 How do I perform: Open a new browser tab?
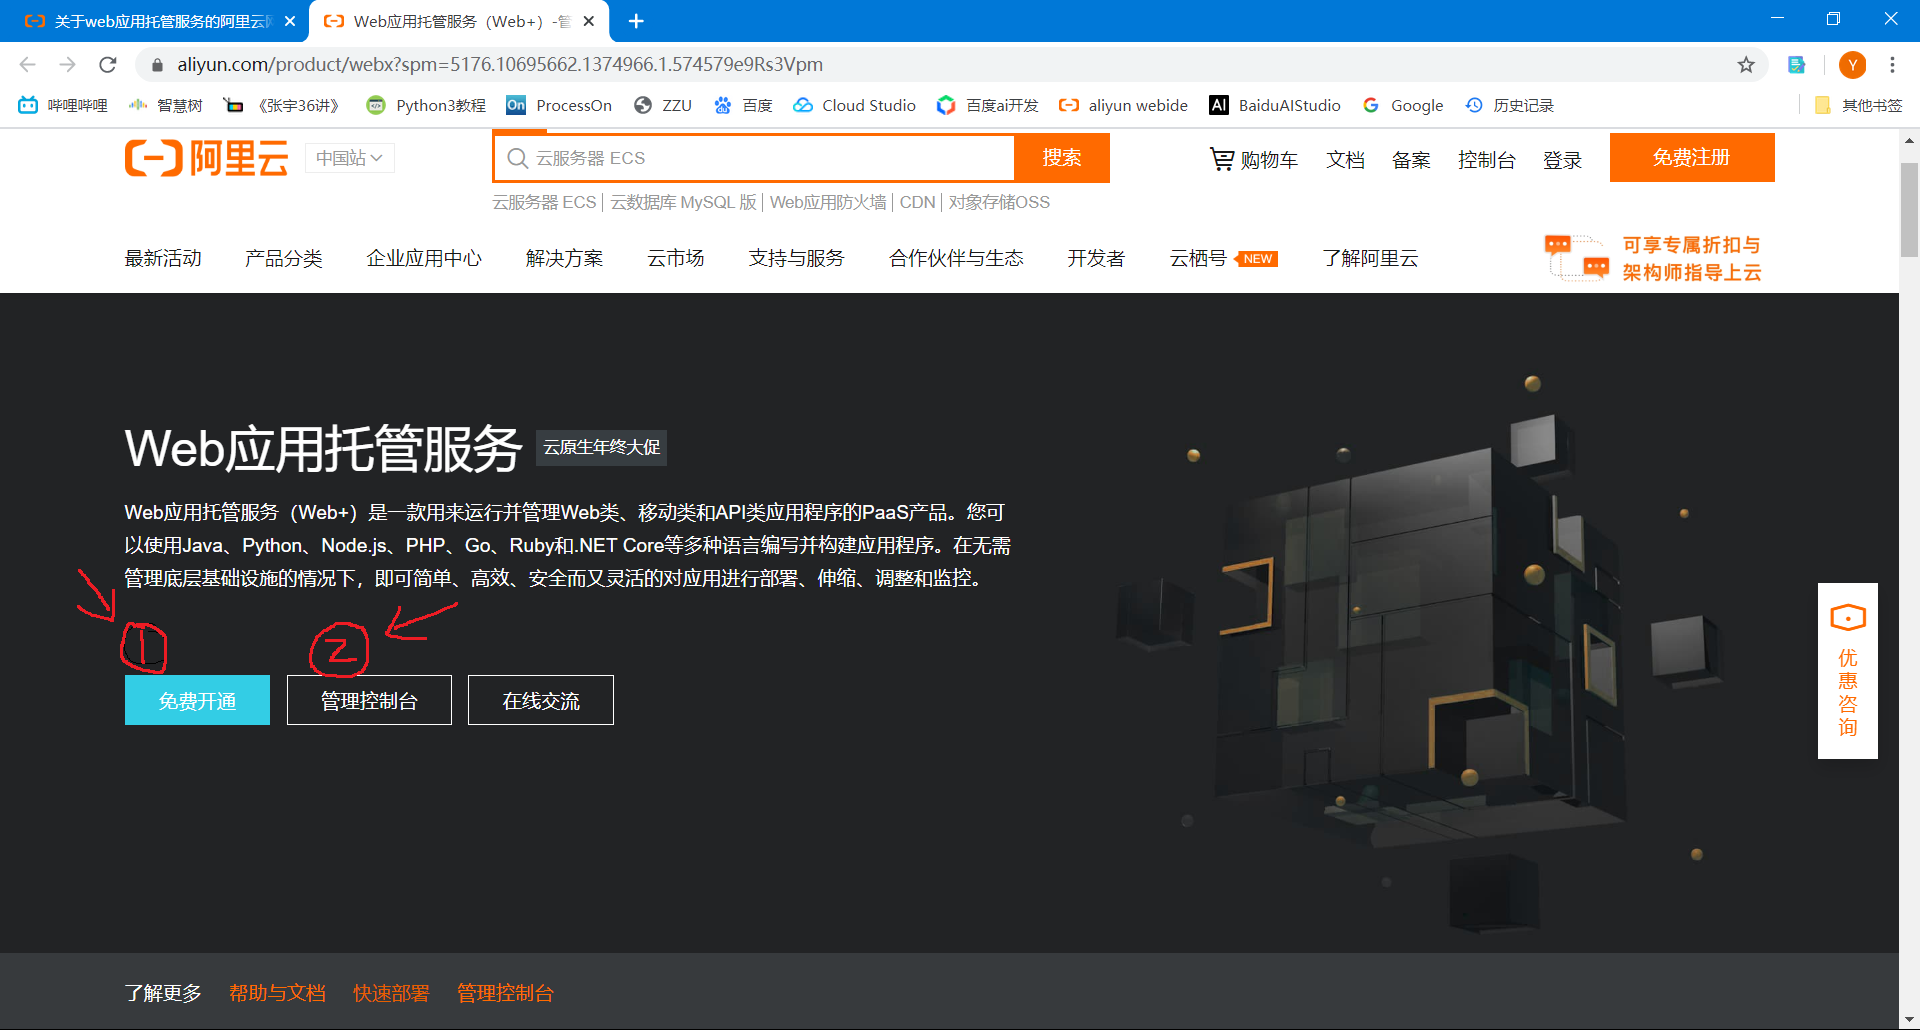tap(636, 21)
